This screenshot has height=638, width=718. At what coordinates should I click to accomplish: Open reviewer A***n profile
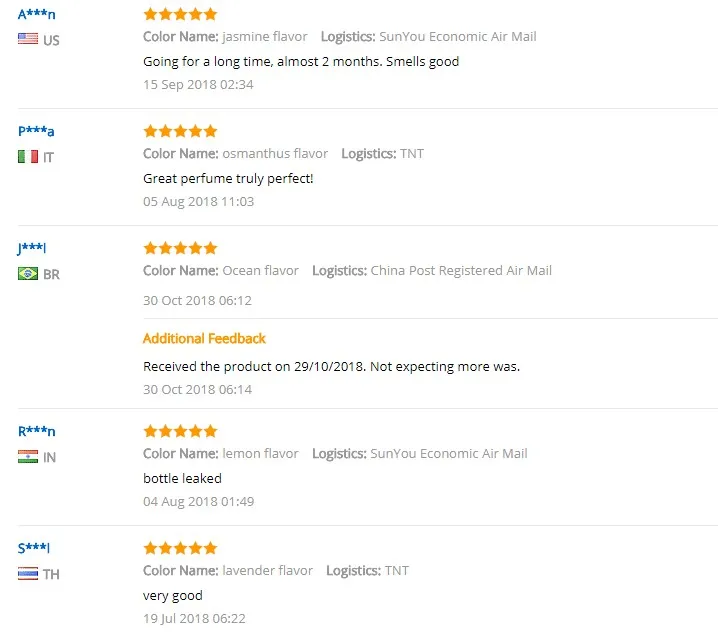pos(37,14)
